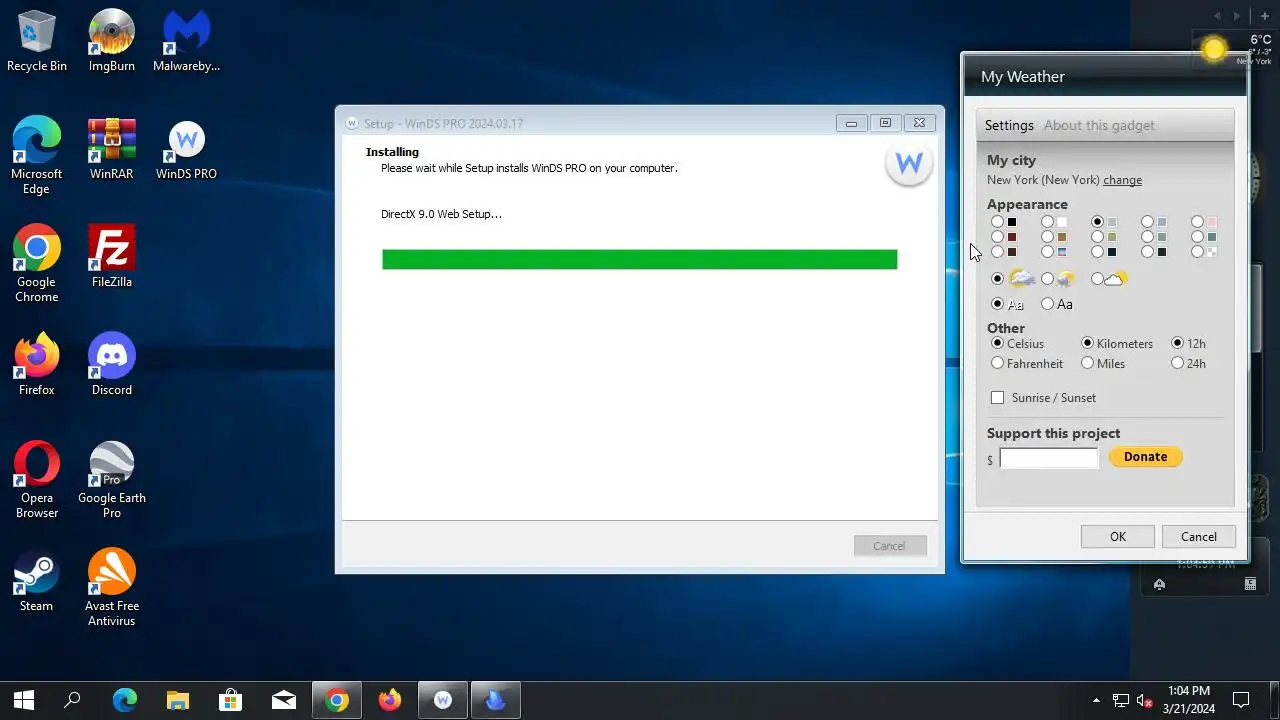1280x720 pixels.
Task: Launch Opera Browser desktop icon
Action: click(37, 479)
